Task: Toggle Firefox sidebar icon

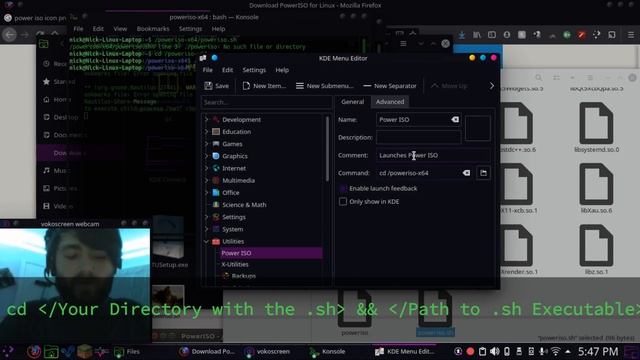Action: click(x=492, y=35)
